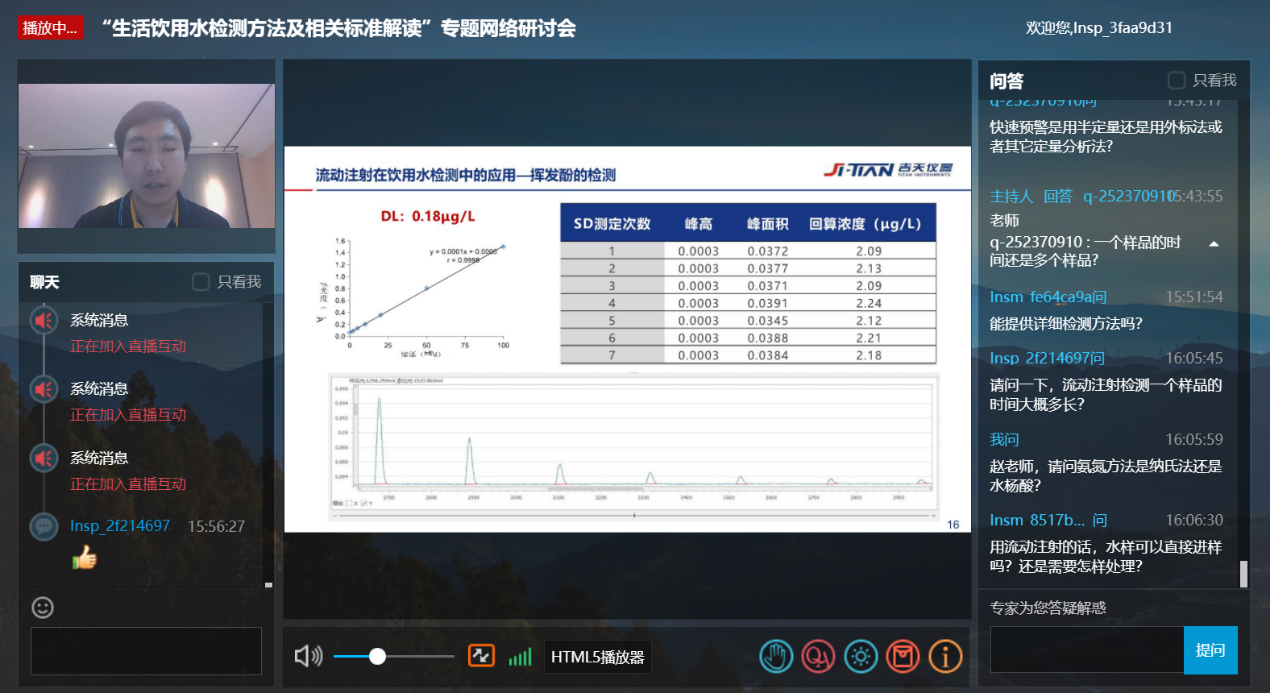1270x693 pixels.
Task: Click the raise hand icon
Action: click(x=776, y=656)
